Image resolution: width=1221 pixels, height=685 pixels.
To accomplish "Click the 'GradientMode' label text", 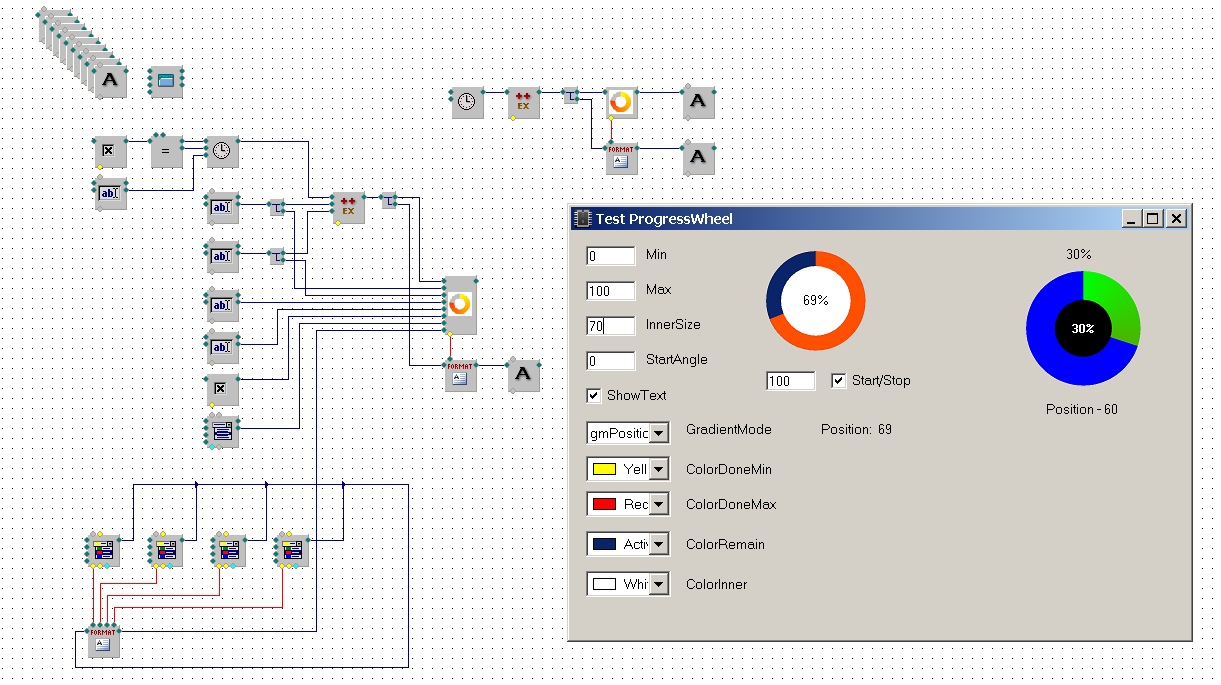I will point(729,430).
